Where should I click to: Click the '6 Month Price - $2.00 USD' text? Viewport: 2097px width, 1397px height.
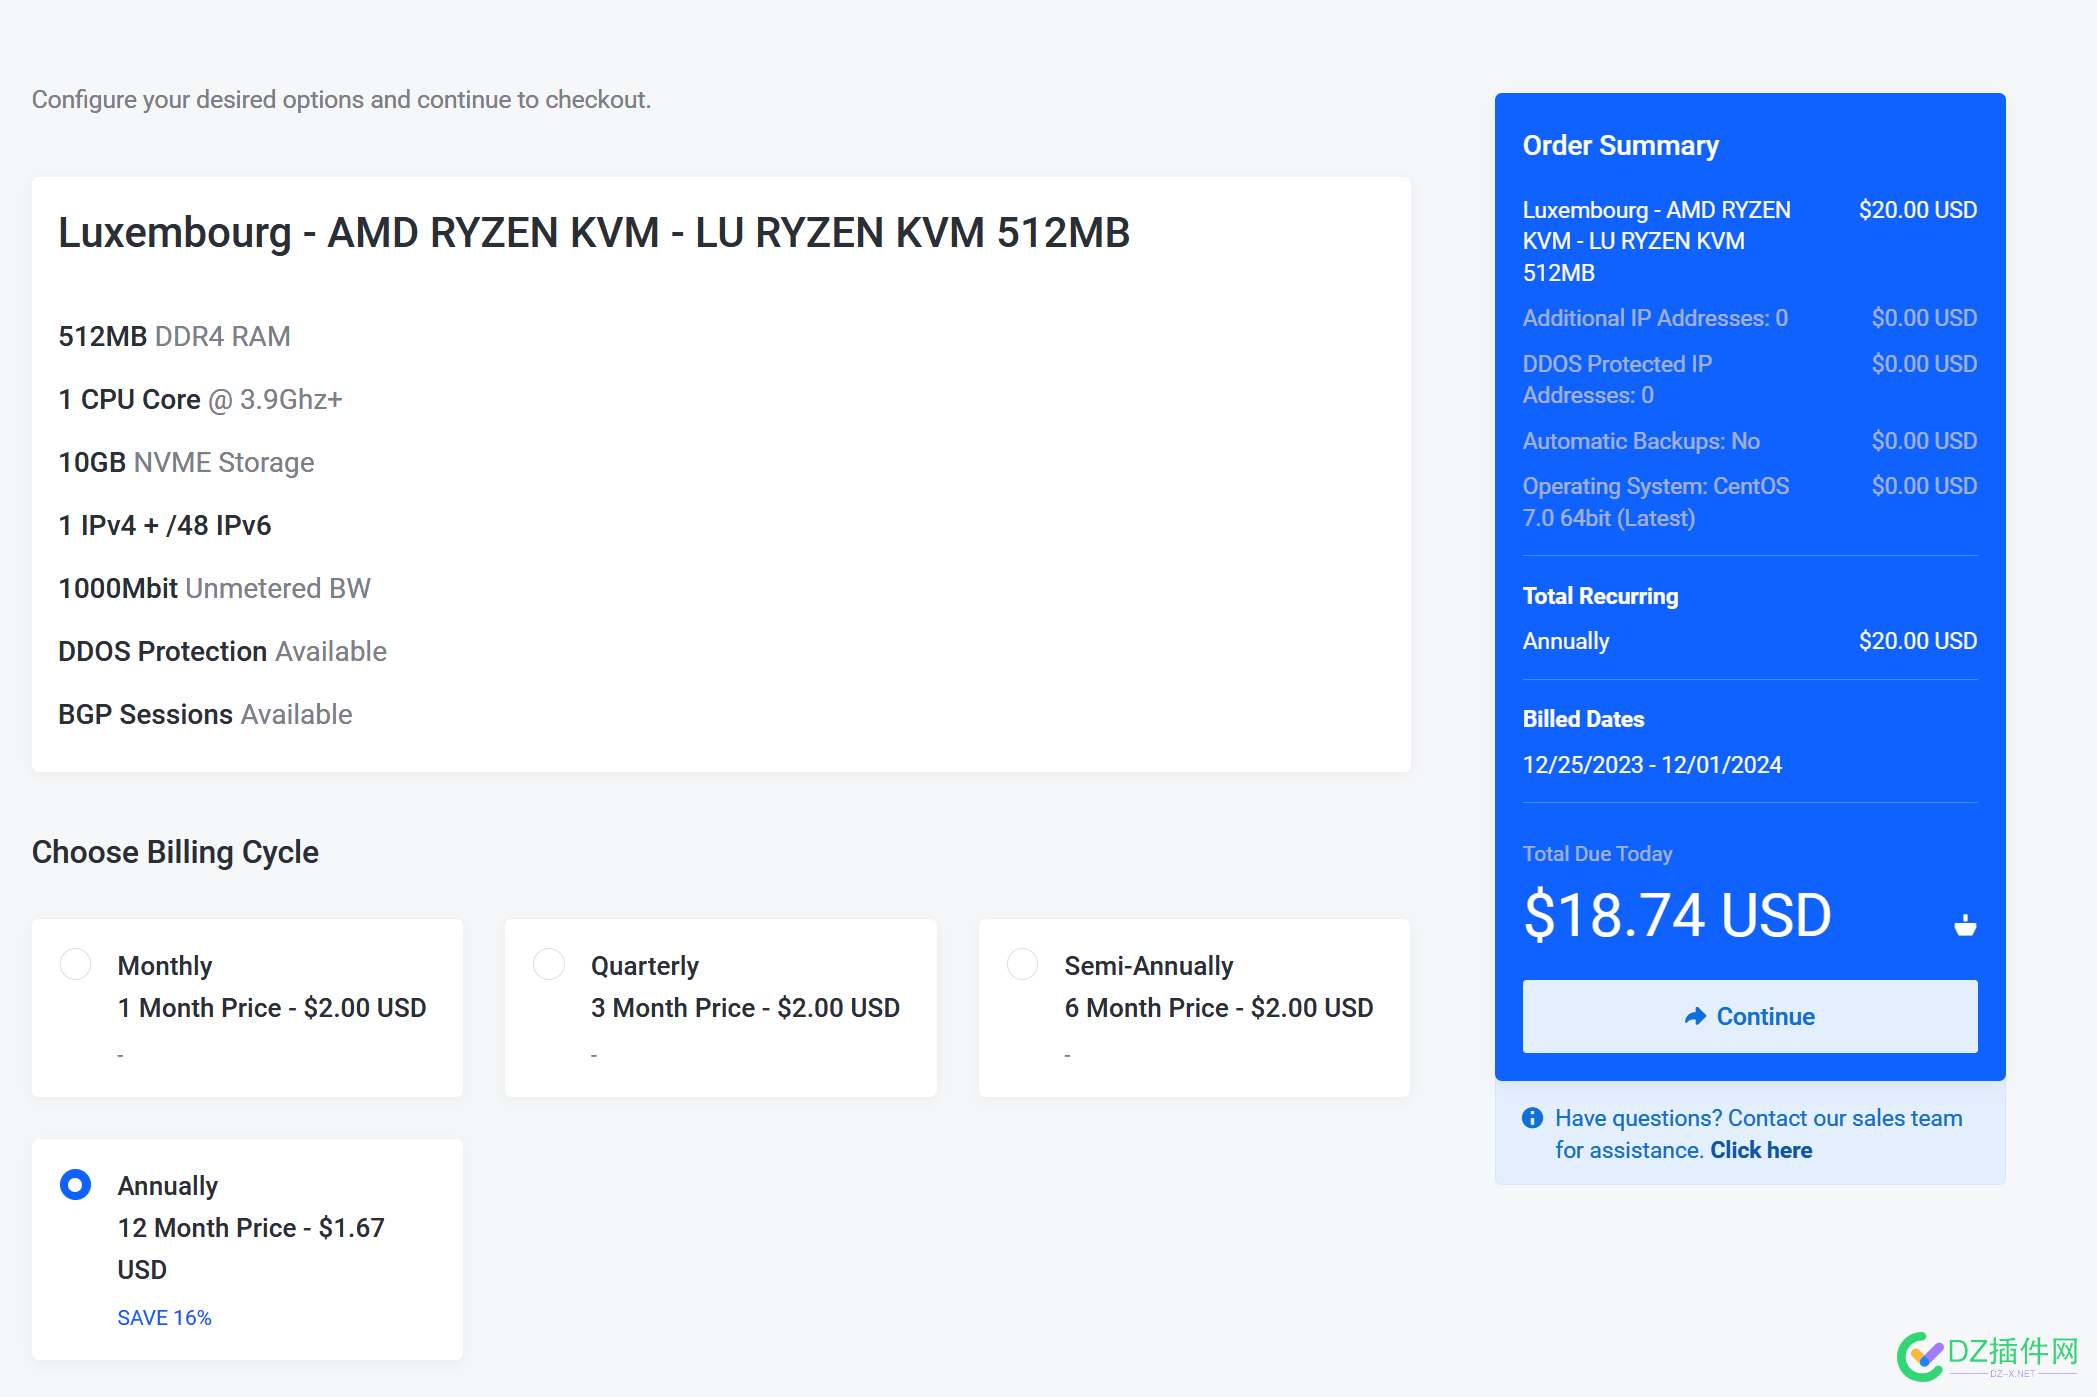pos(1219,1008)
